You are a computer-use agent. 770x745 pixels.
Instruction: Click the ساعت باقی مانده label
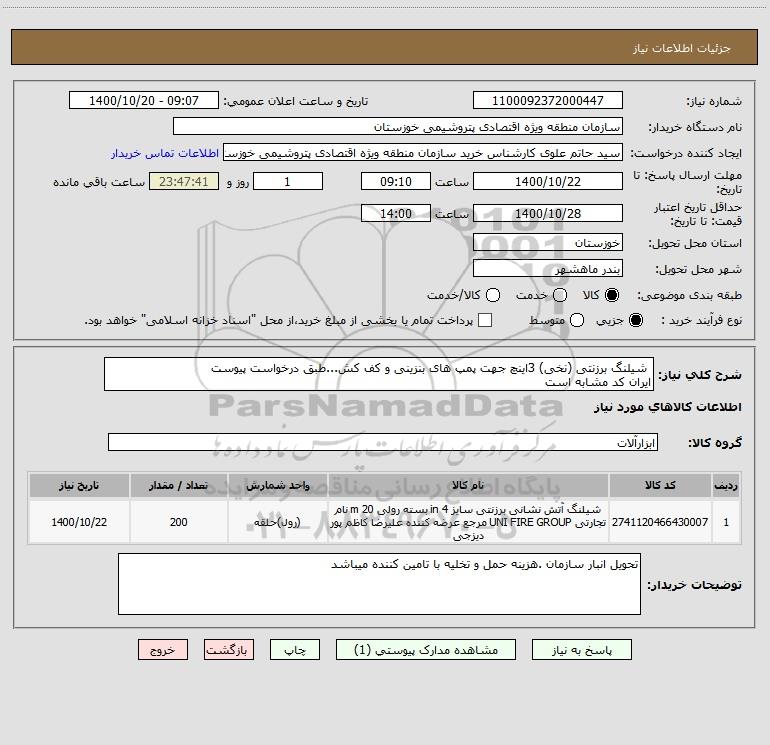(99, 182)
